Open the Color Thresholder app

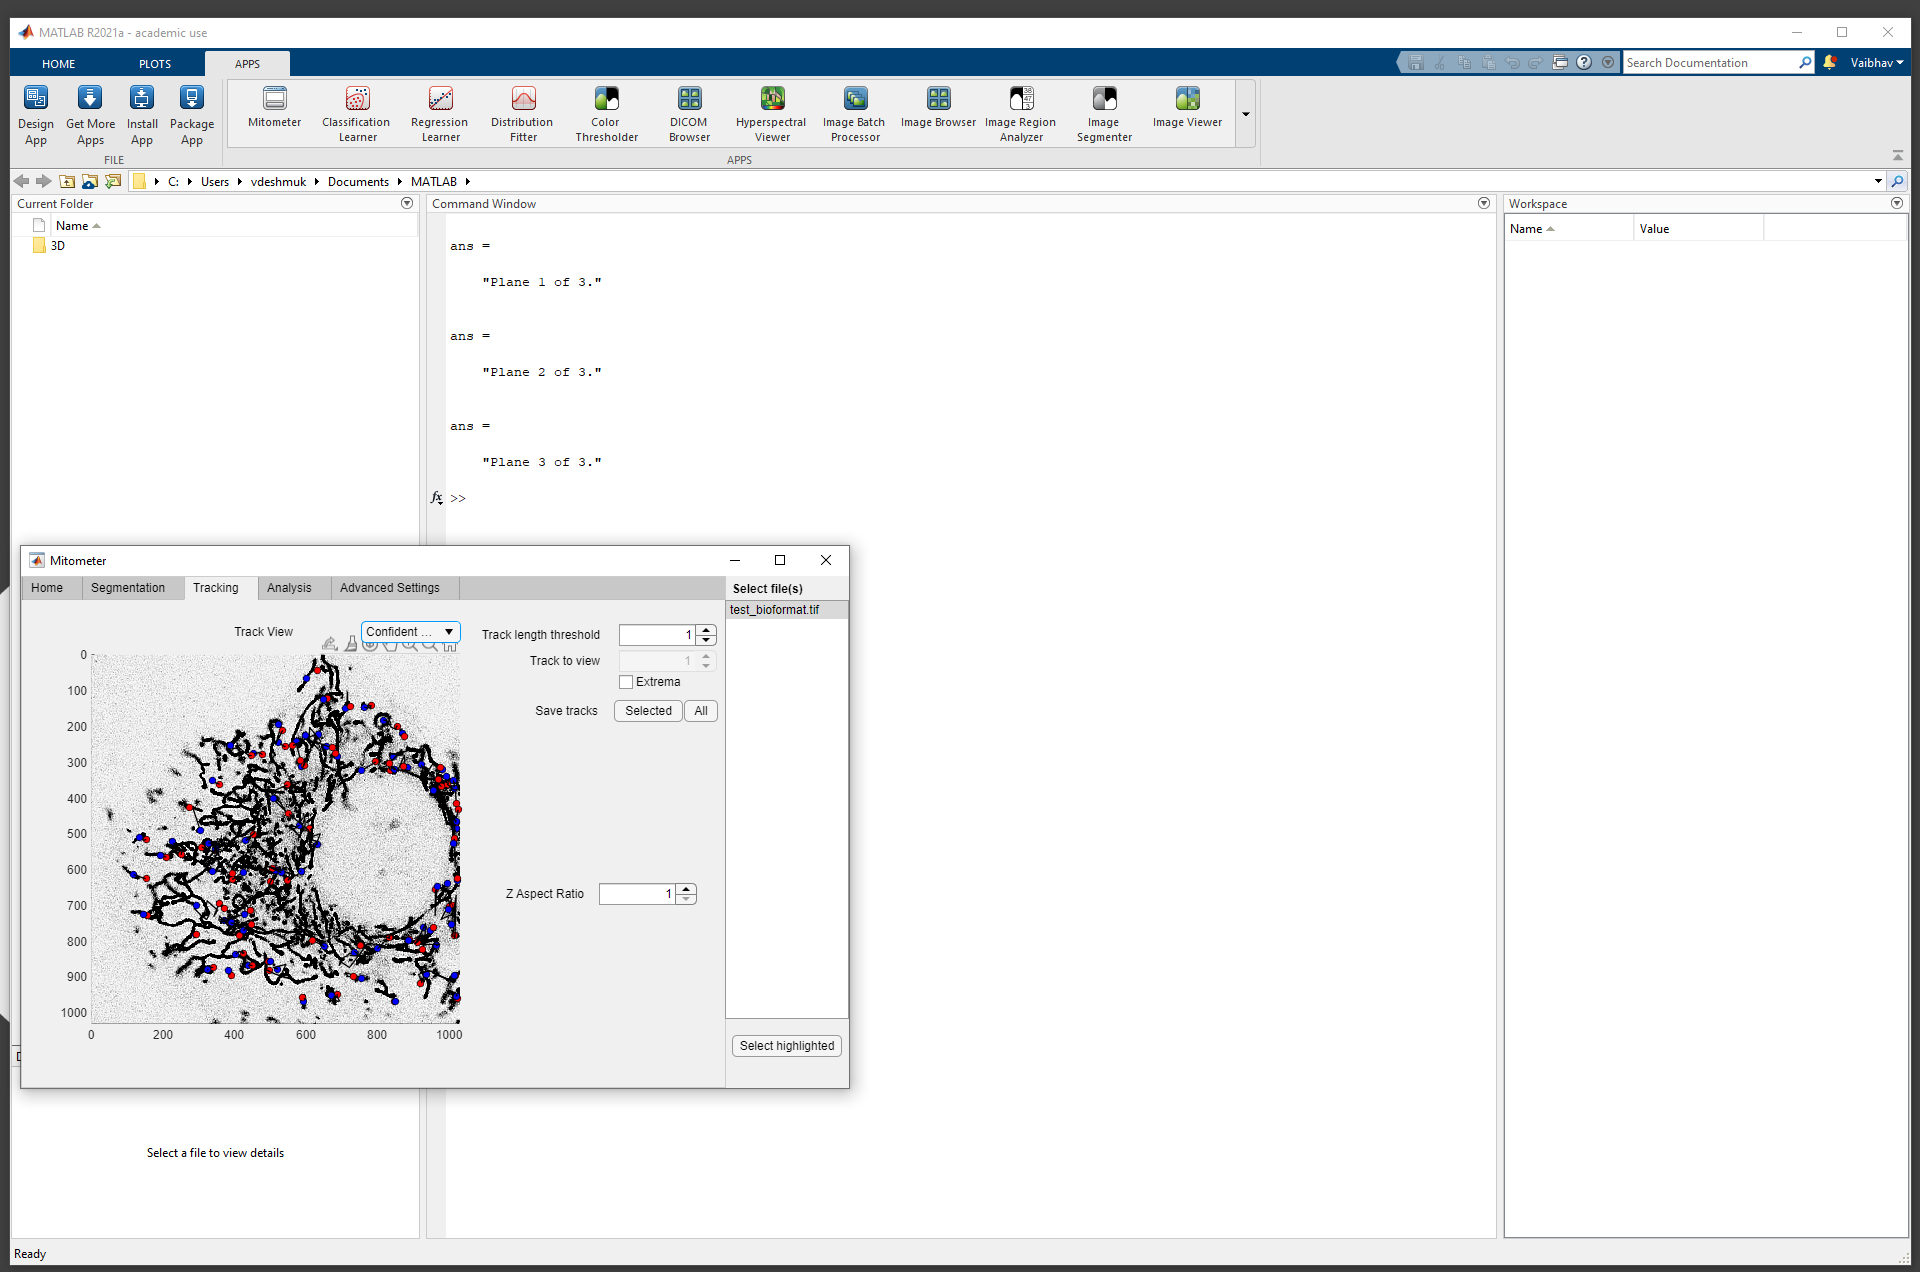[605, 112]
